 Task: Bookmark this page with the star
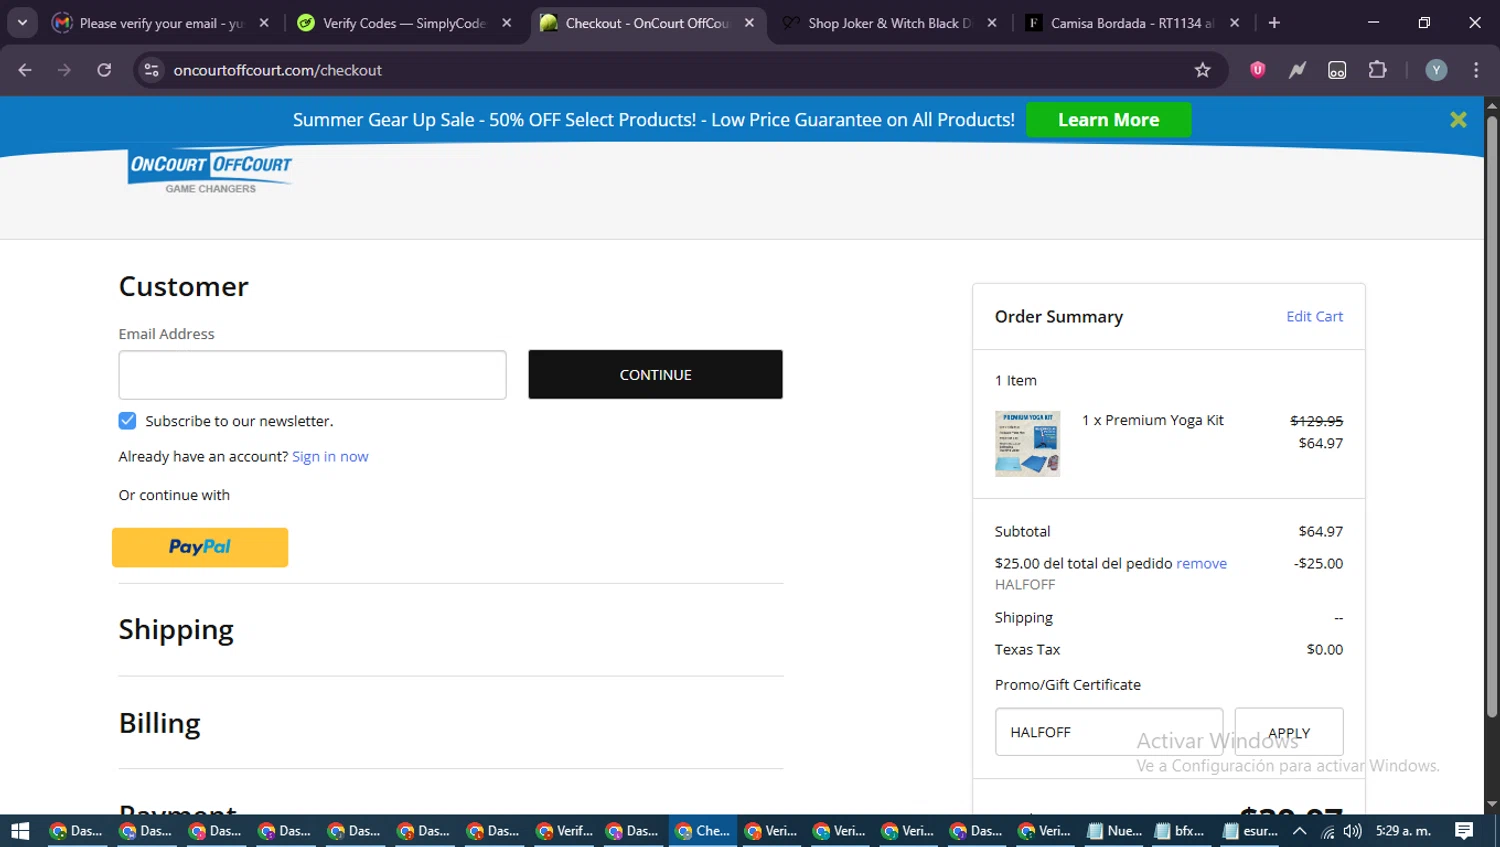pos(1202,70)
